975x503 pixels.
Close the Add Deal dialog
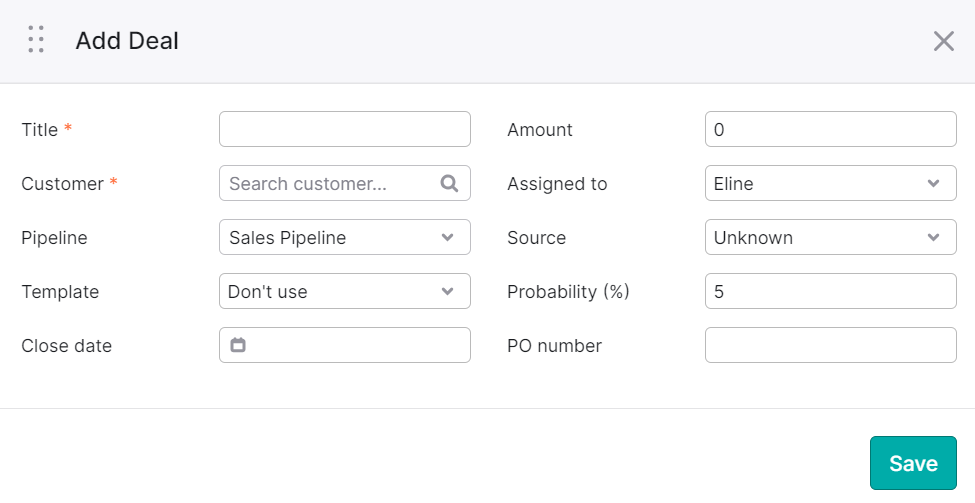point(943,41)
